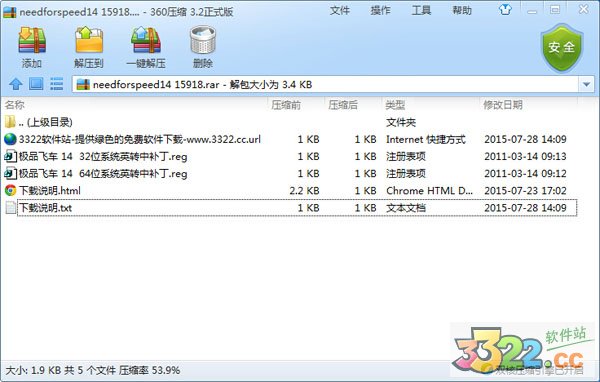This screenshot has height=382, width=600.
Task: Select file '下载说明.html'
Action: point(50,190)
